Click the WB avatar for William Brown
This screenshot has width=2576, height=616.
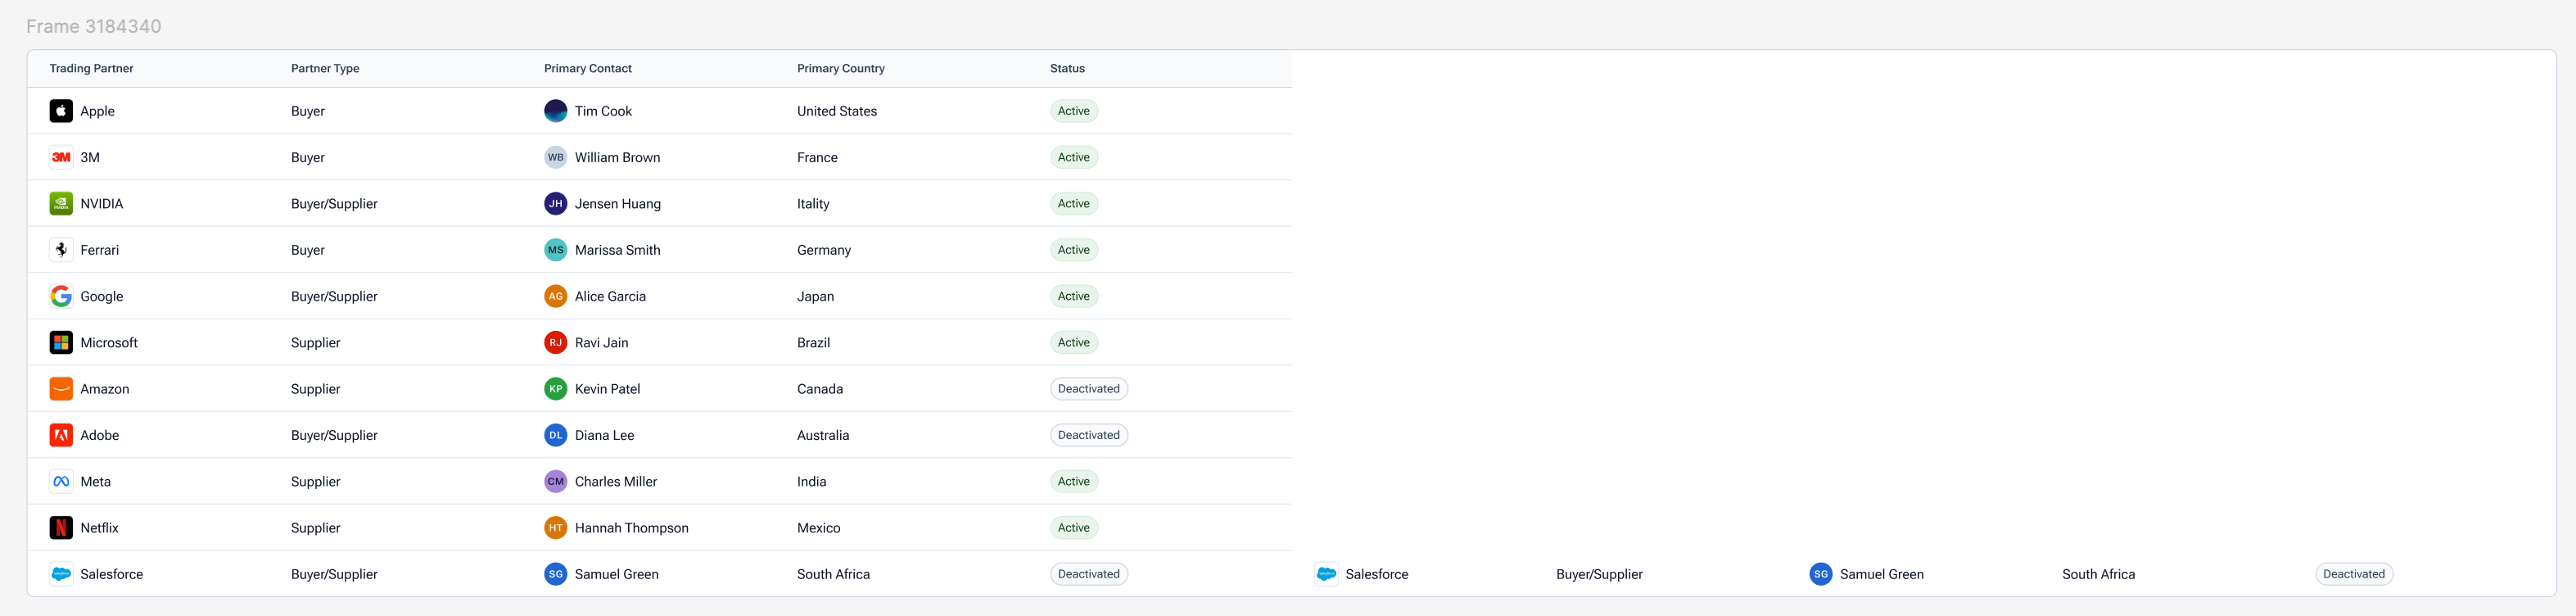point(556,157)
